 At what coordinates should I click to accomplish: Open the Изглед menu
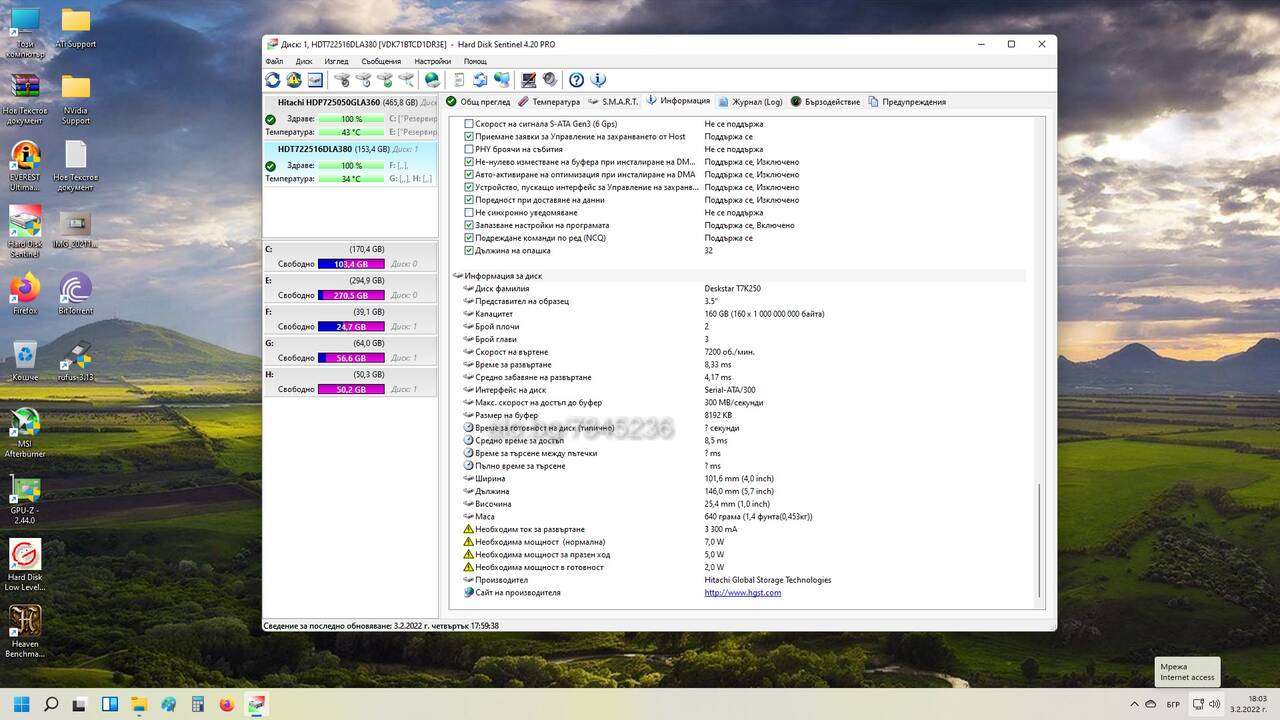(x=336, y=61)
